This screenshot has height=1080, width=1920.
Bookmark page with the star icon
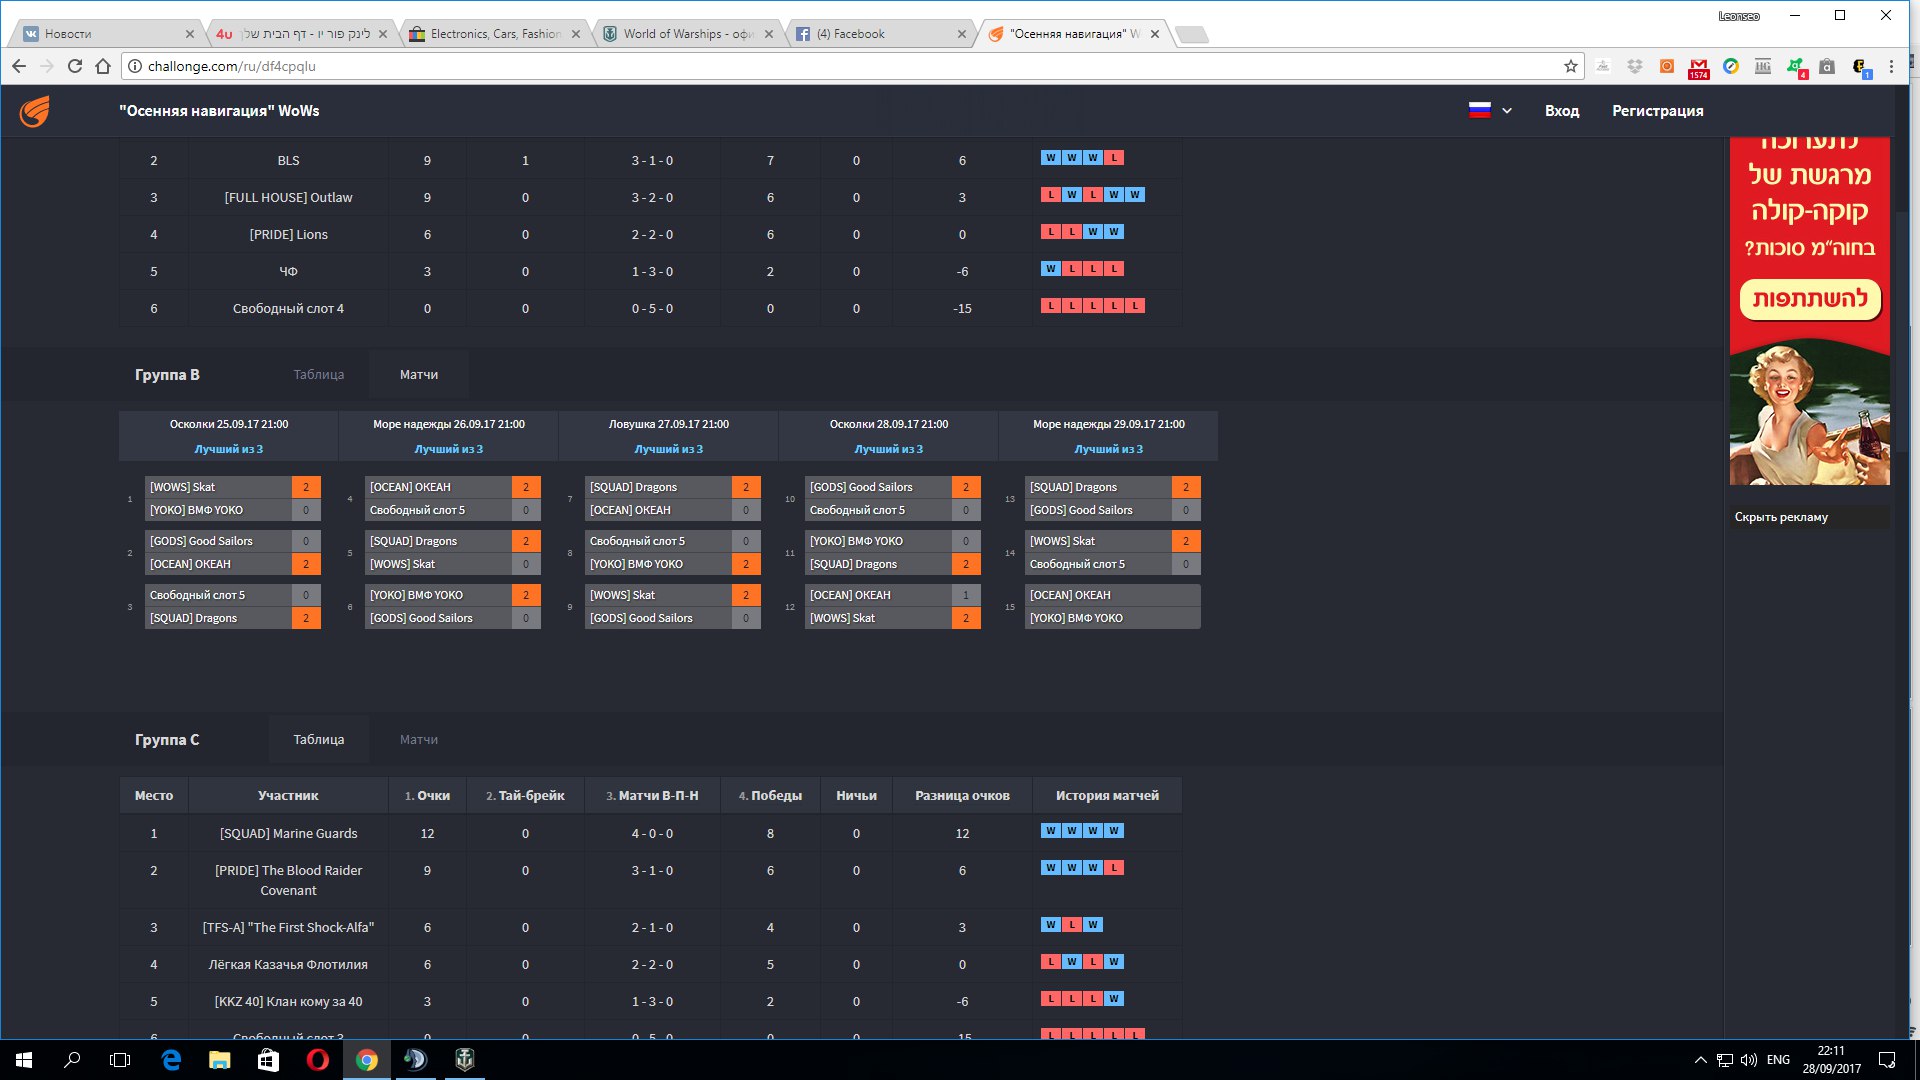coord(1571,66)
